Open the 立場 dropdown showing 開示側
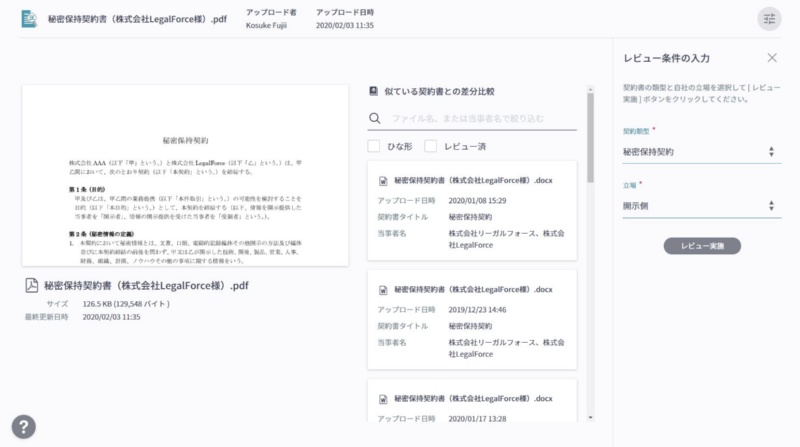800x447 pixels. click(x=702, y=206)
